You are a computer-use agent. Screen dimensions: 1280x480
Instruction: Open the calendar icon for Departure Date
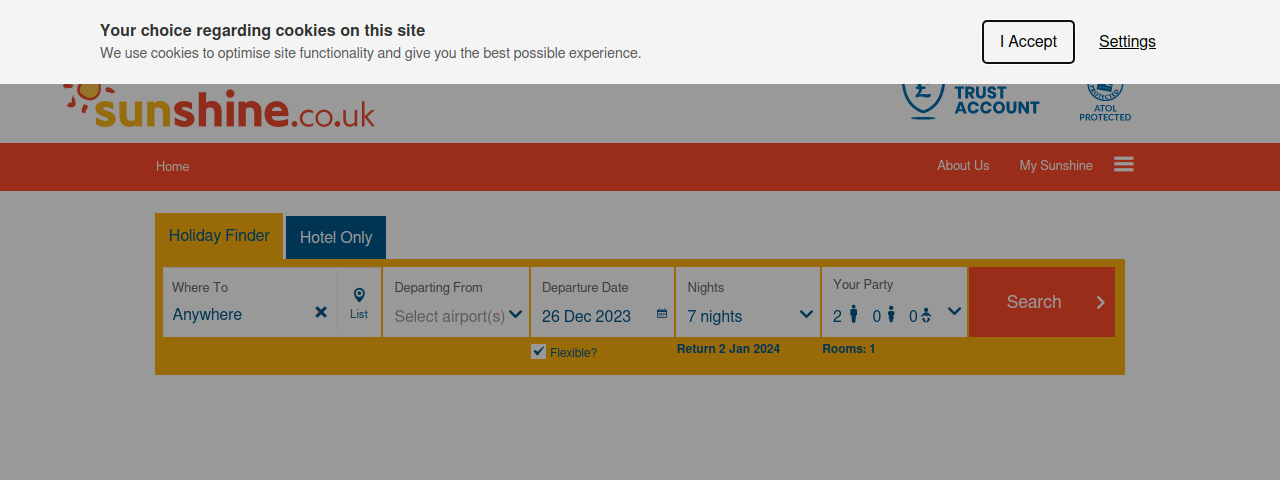(662, 314)
